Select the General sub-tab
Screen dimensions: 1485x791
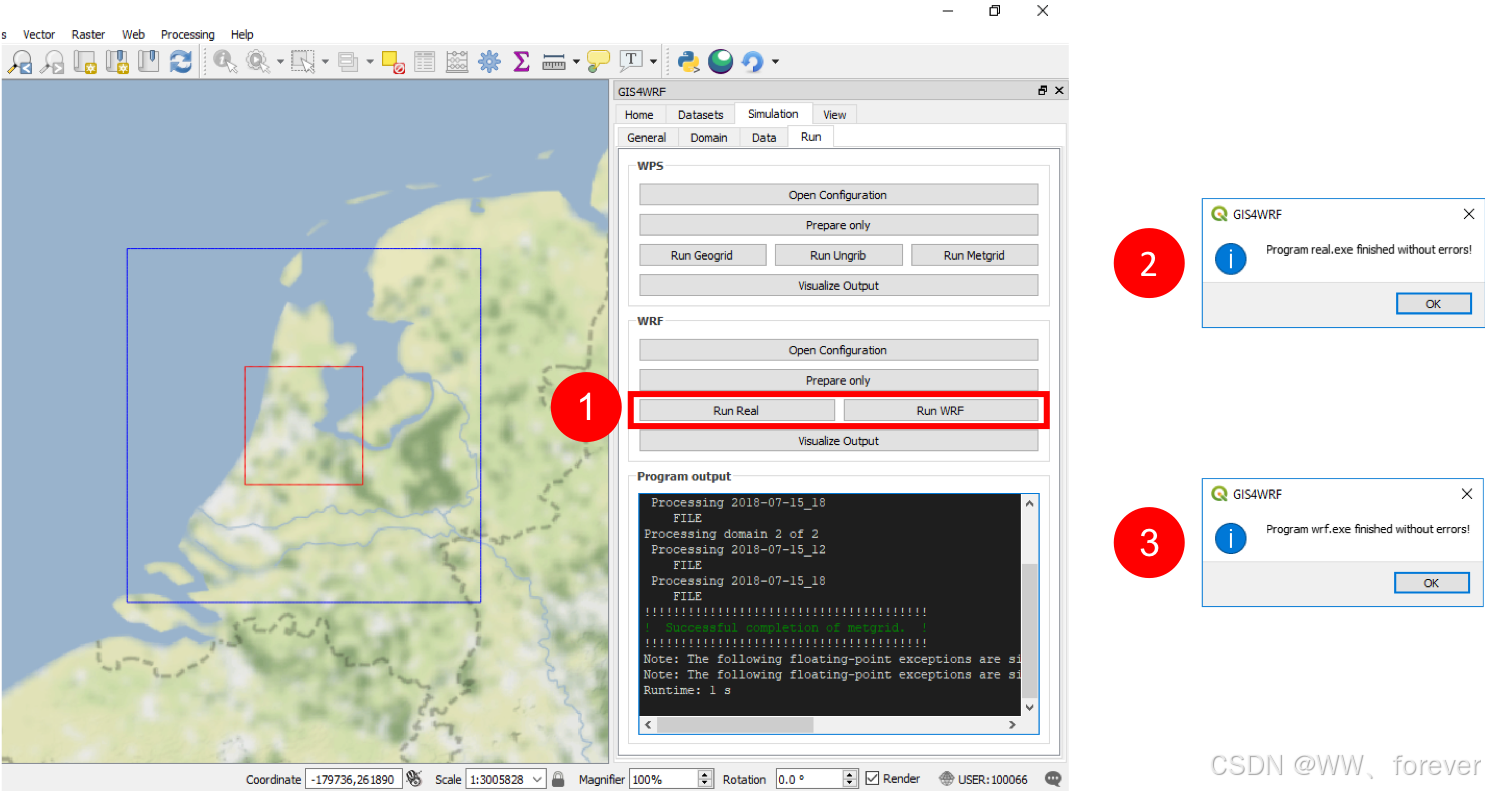(647, 138)
